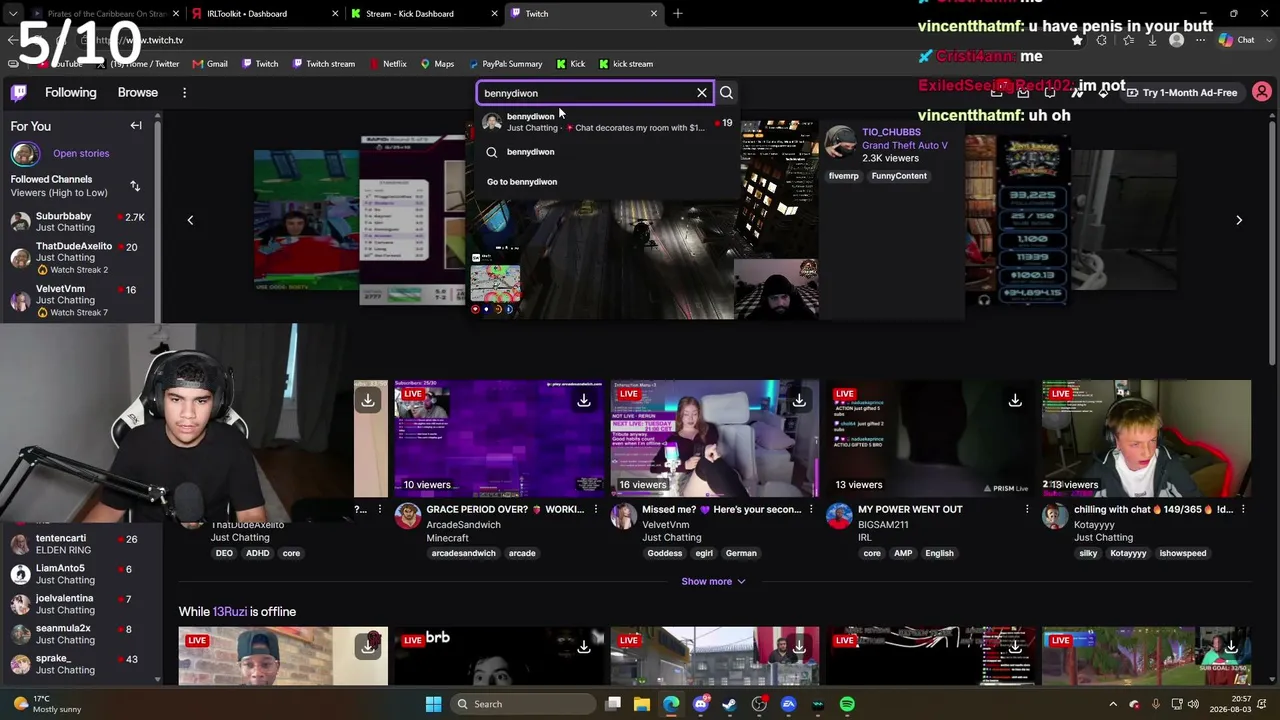Viewport: 1280px width, 720px height.
Task: Open options for chilling with chat stream
Action: [1243, 510]
